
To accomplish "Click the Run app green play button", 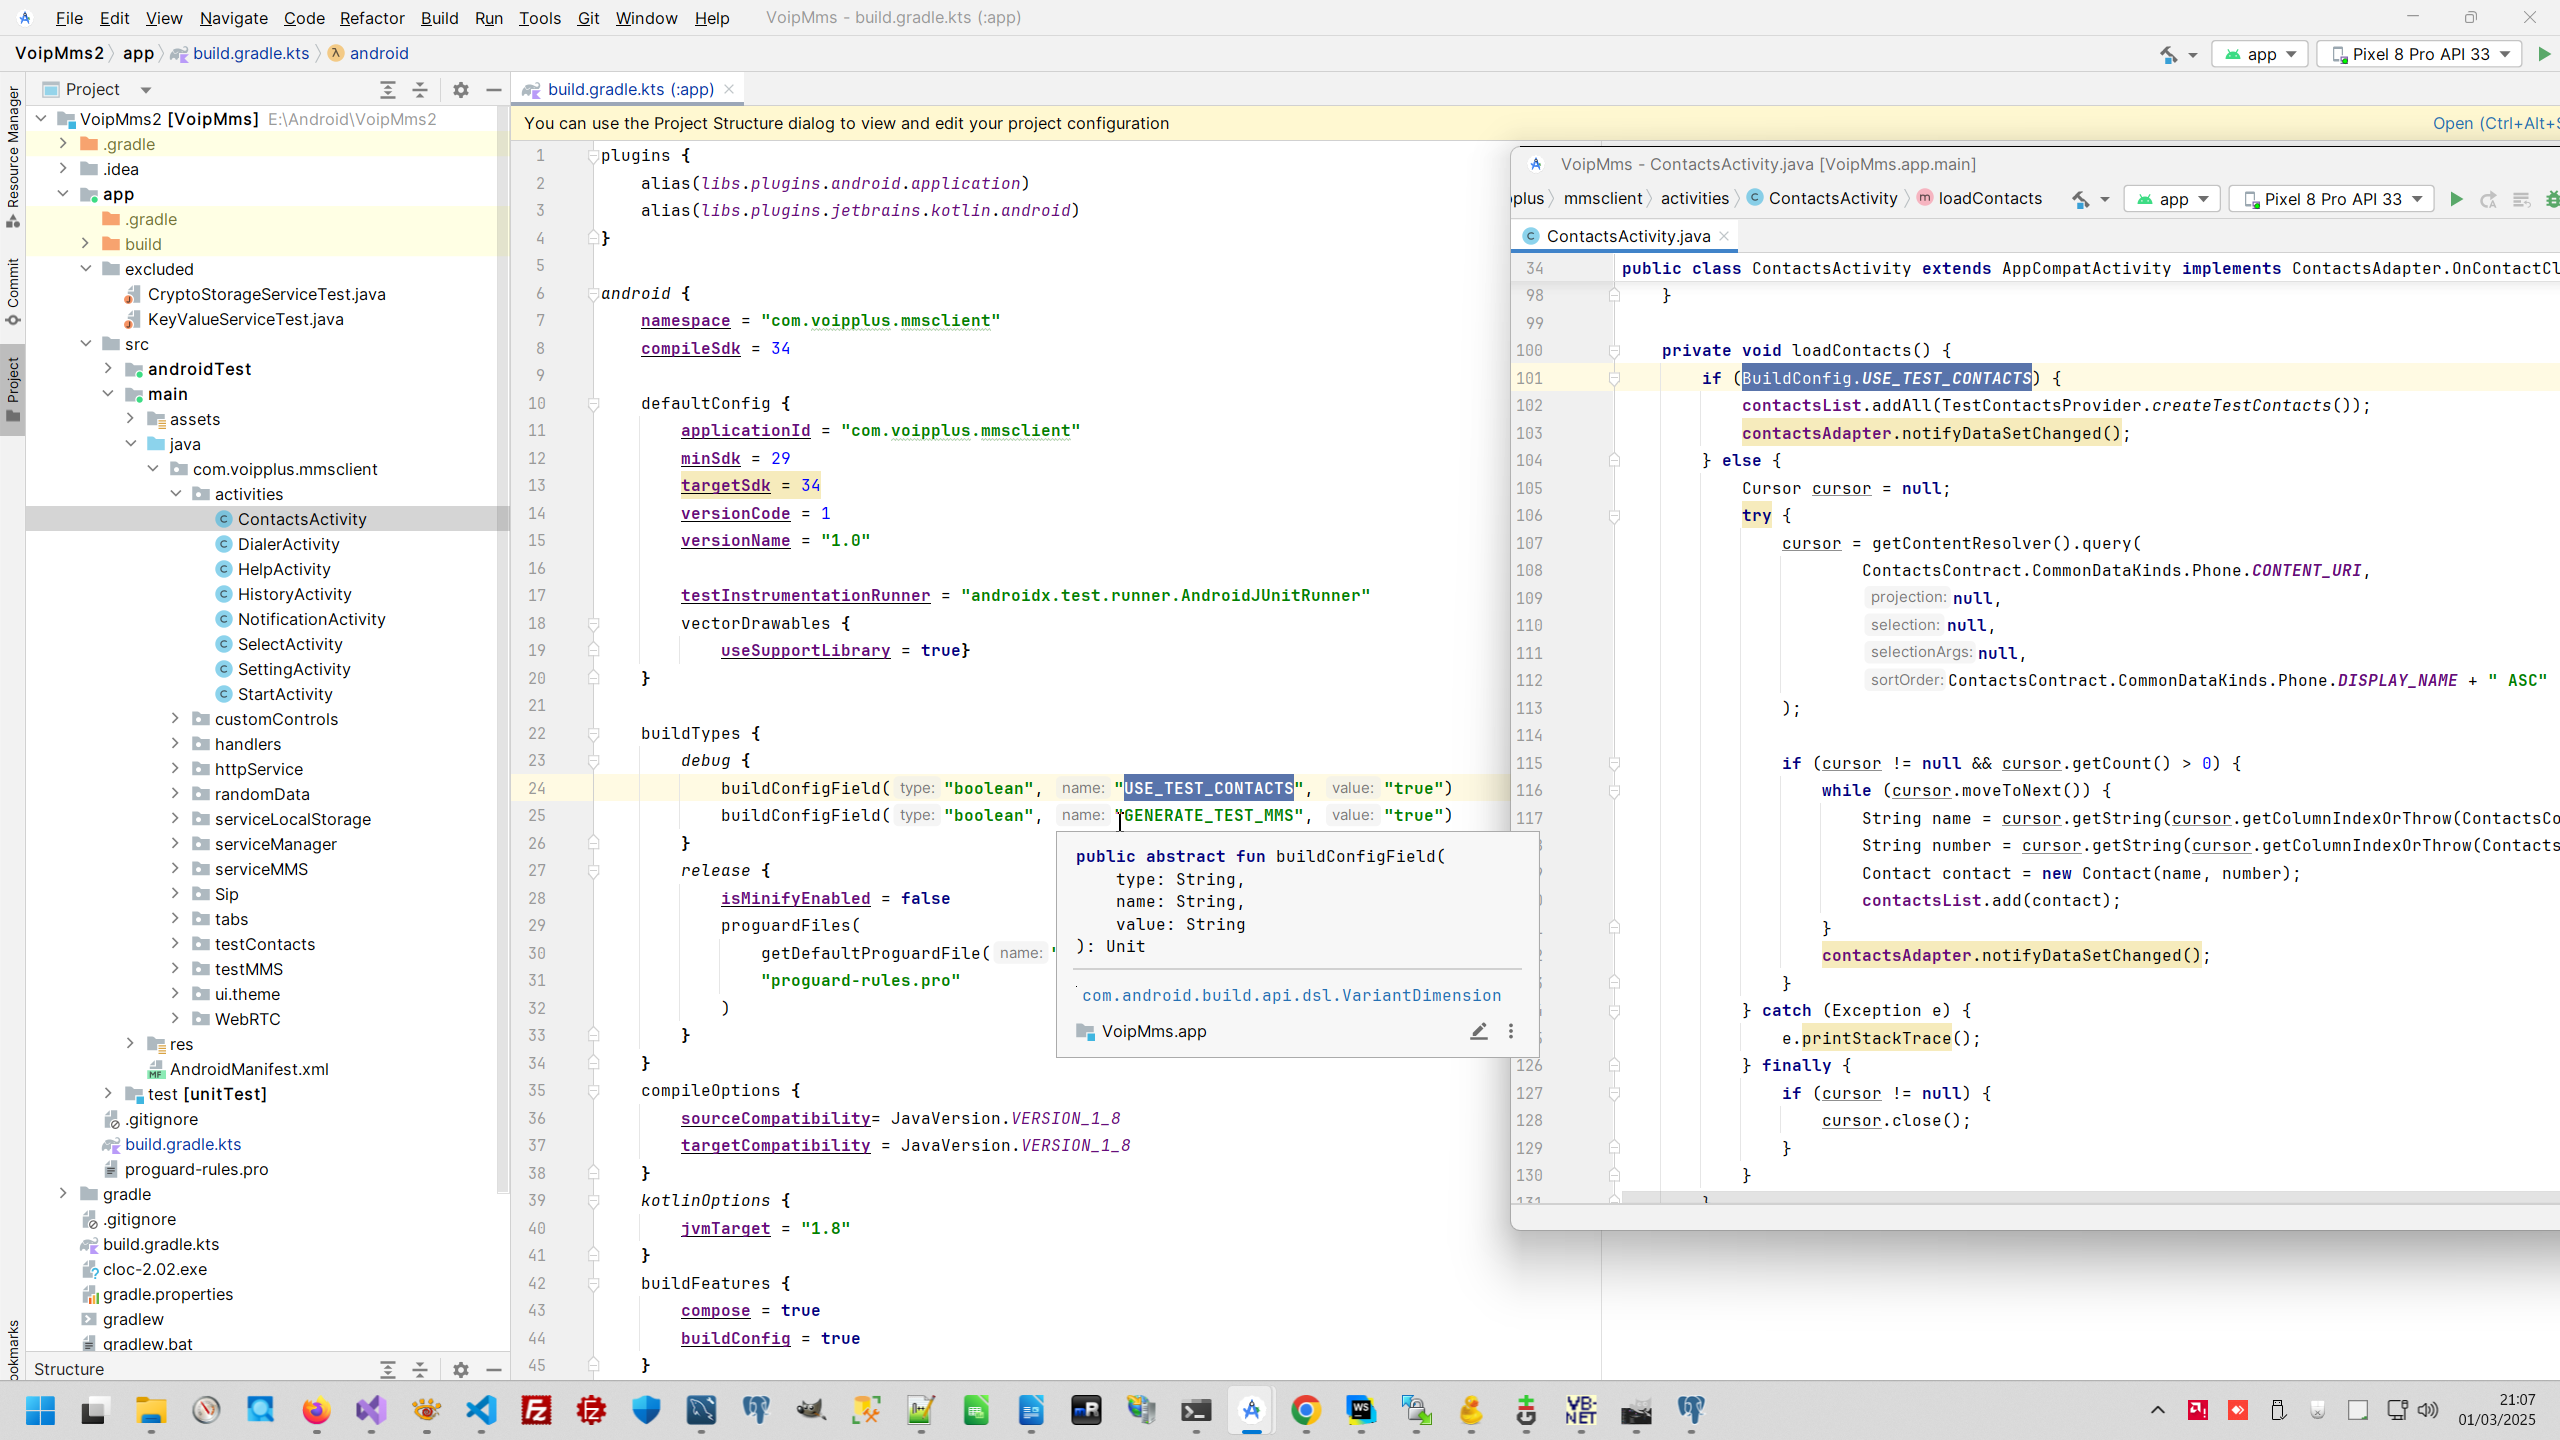I will [x=2544, y=54].
